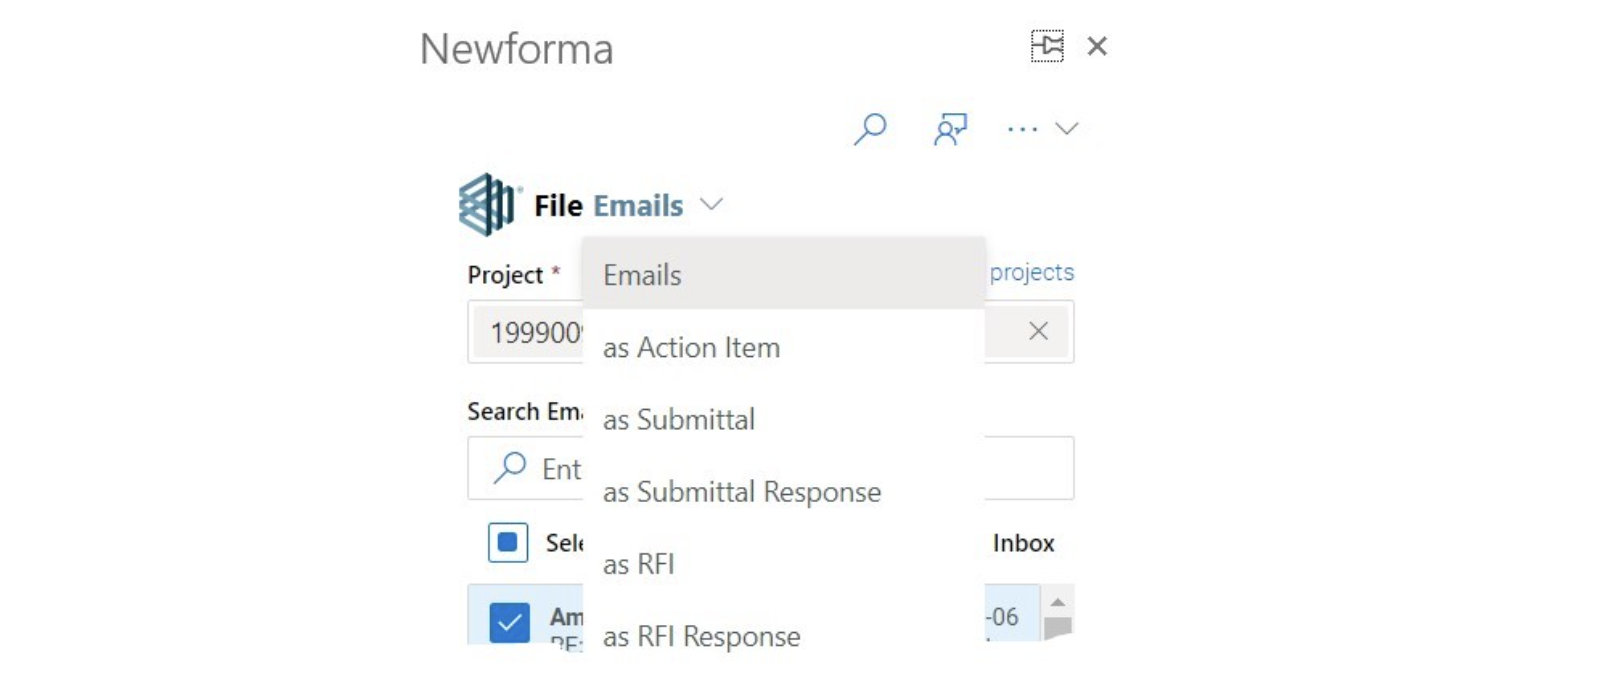Open the three-dots more options menu
1624x682 pixels.
[1022, 129]
